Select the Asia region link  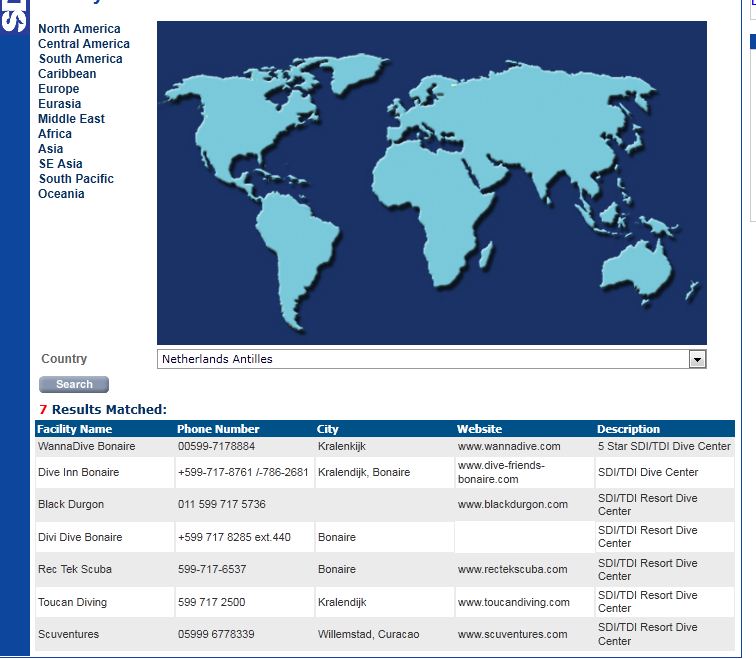point(51,148)
